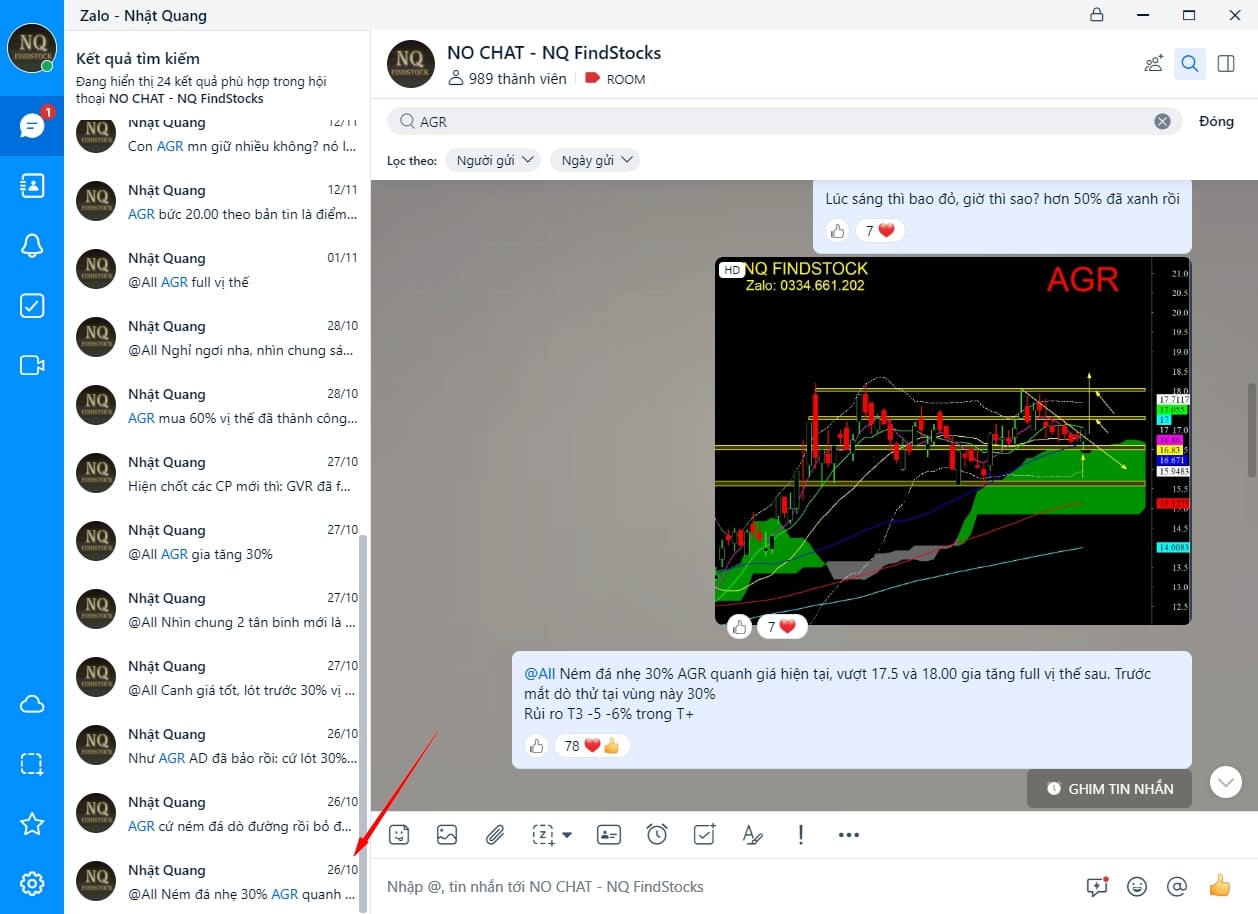This screenshot has width=1258, height=914.
Task: Expand the Người gửi filter dropdown
Action: 493,160
